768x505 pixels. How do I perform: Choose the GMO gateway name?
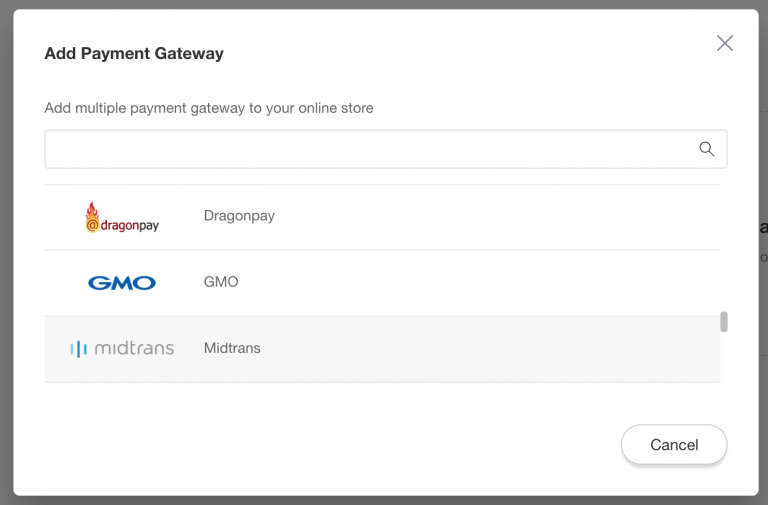pyautogui.click(x=221, y=282)
